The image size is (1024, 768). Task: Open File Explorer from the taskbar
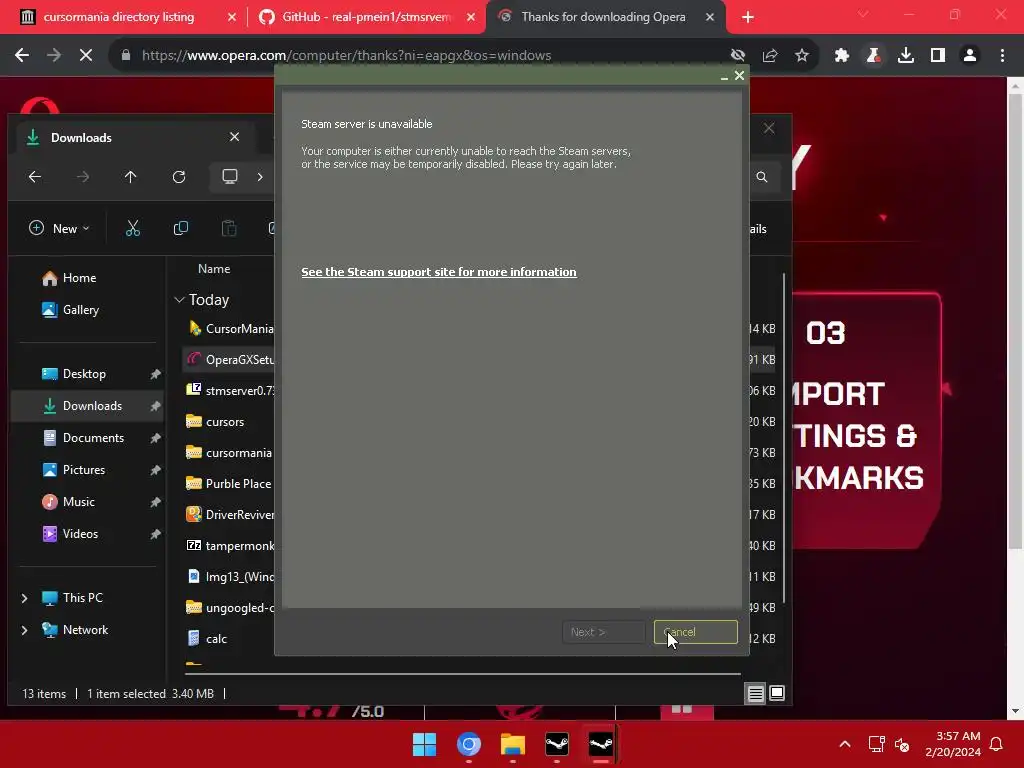513,744
